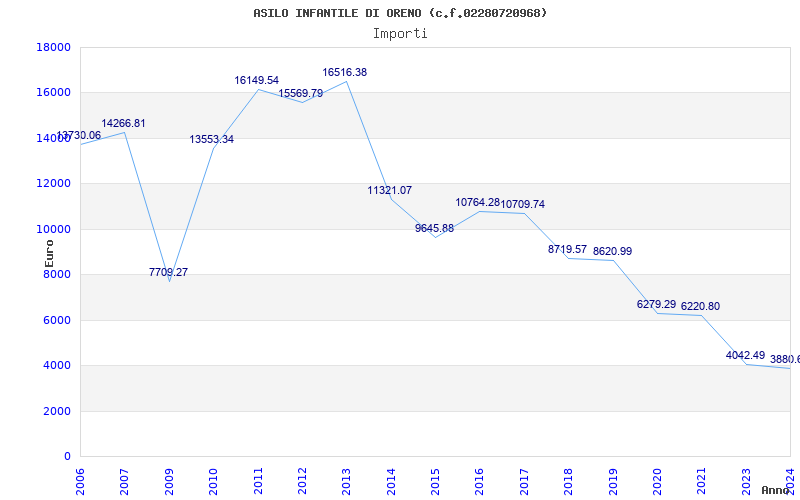800x500 pixels.
Task: Select data label 11321.07
Action: [x=389, y=190]
